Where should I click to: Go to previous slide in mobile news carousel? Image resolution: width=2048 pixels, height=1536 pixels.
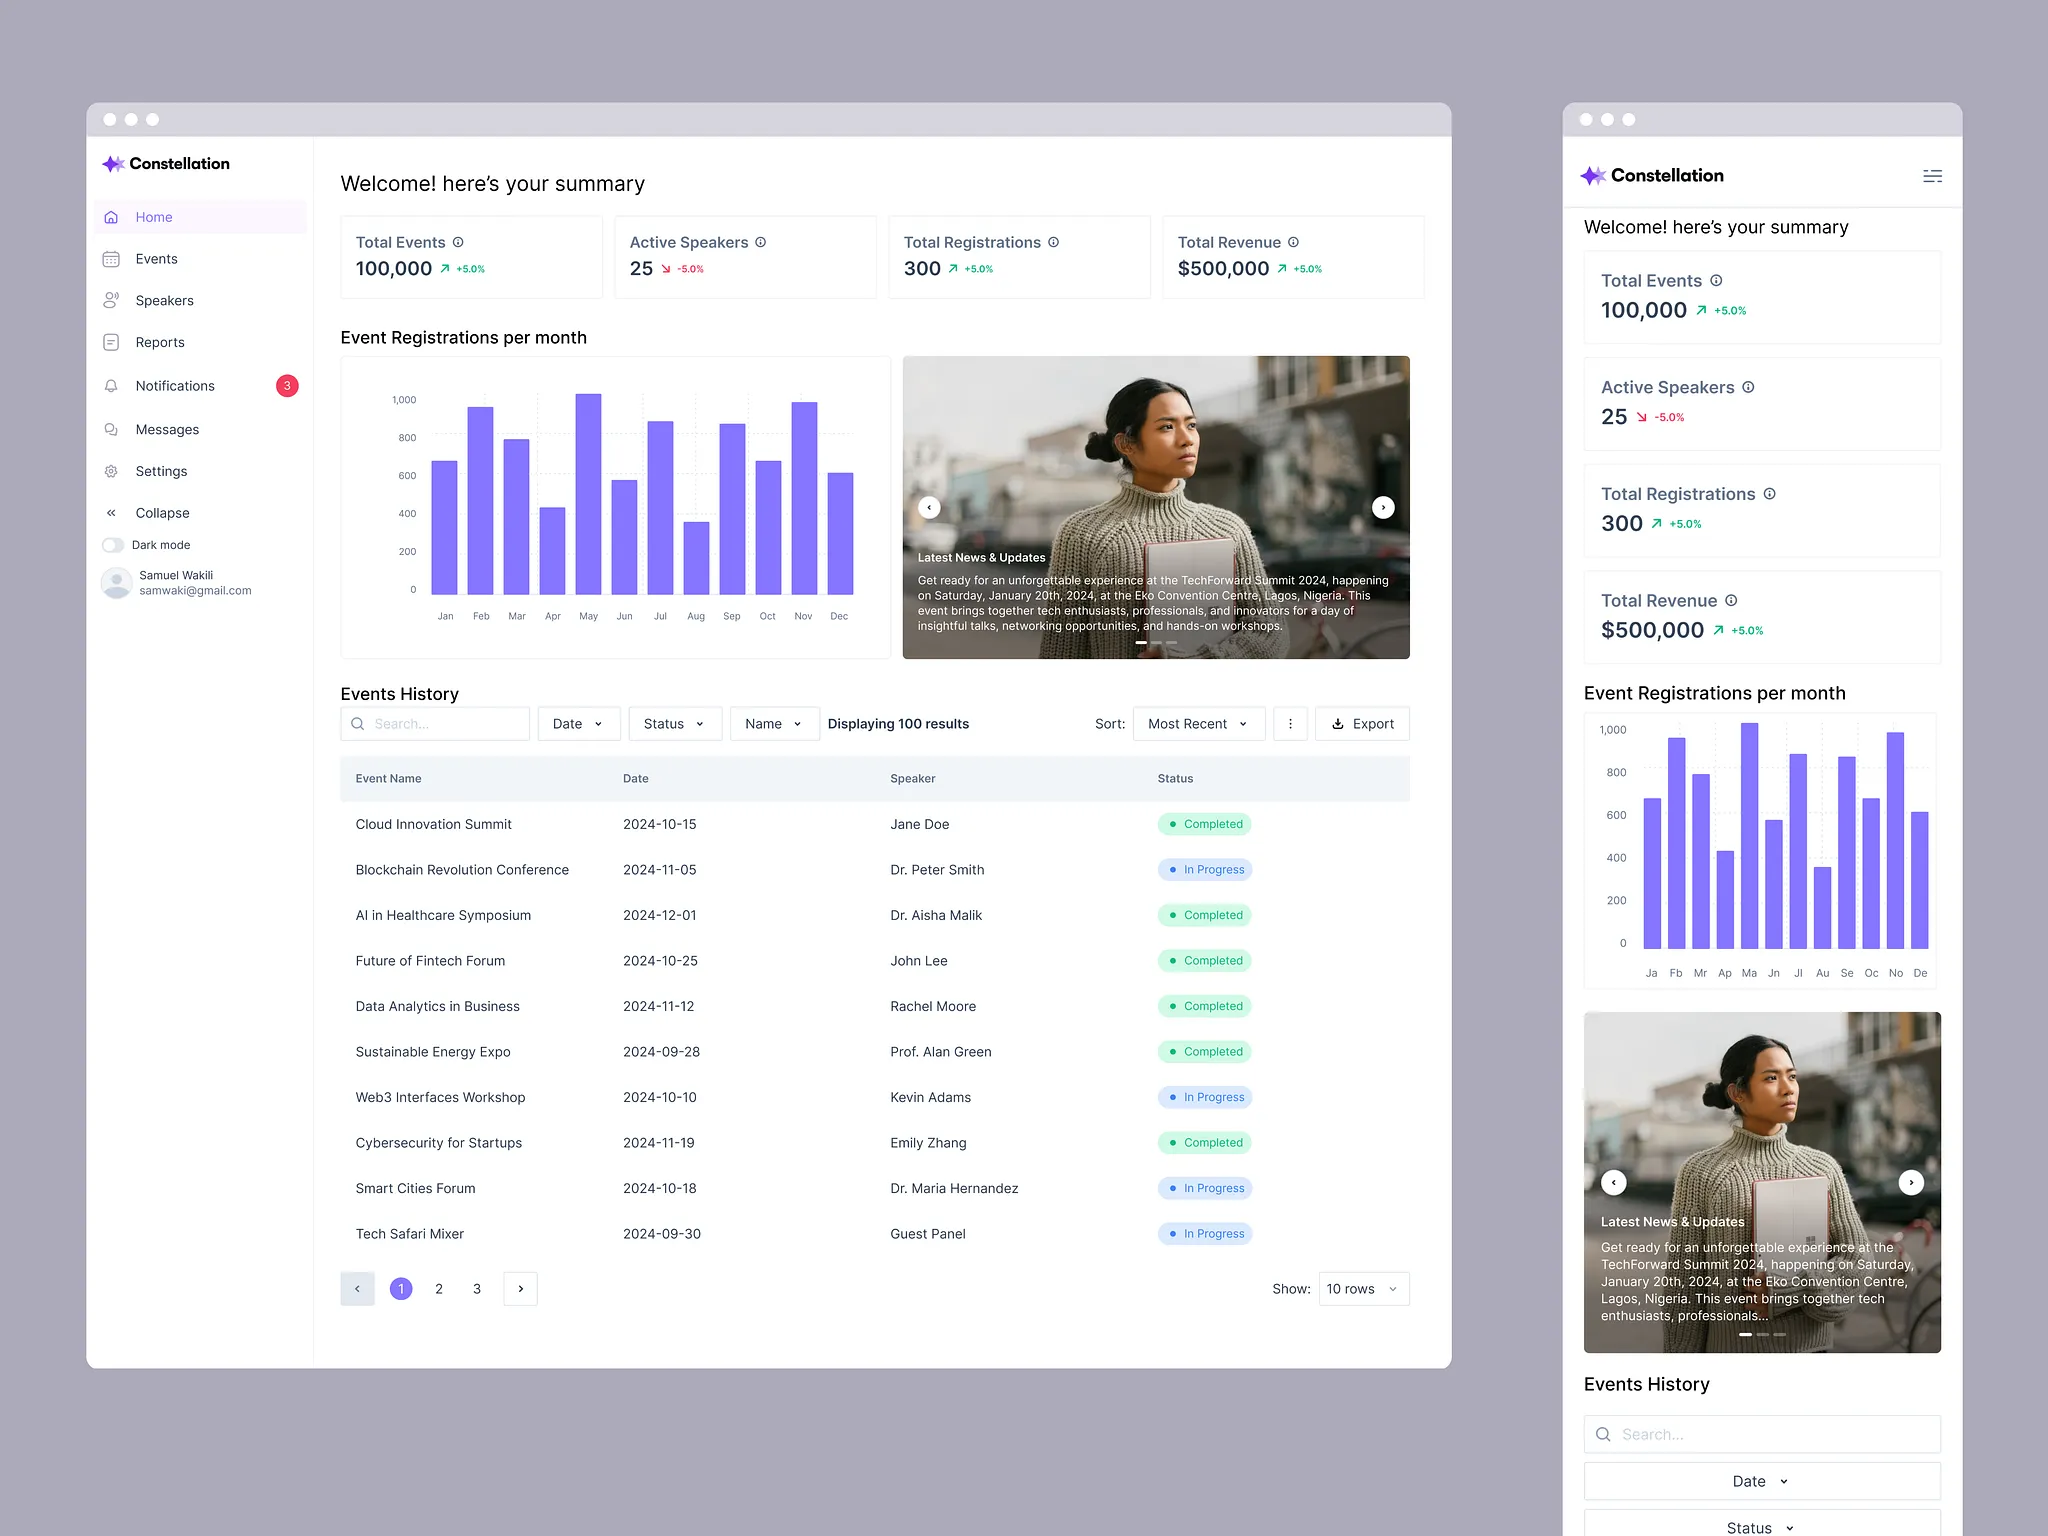(x=1613, y=1182)
